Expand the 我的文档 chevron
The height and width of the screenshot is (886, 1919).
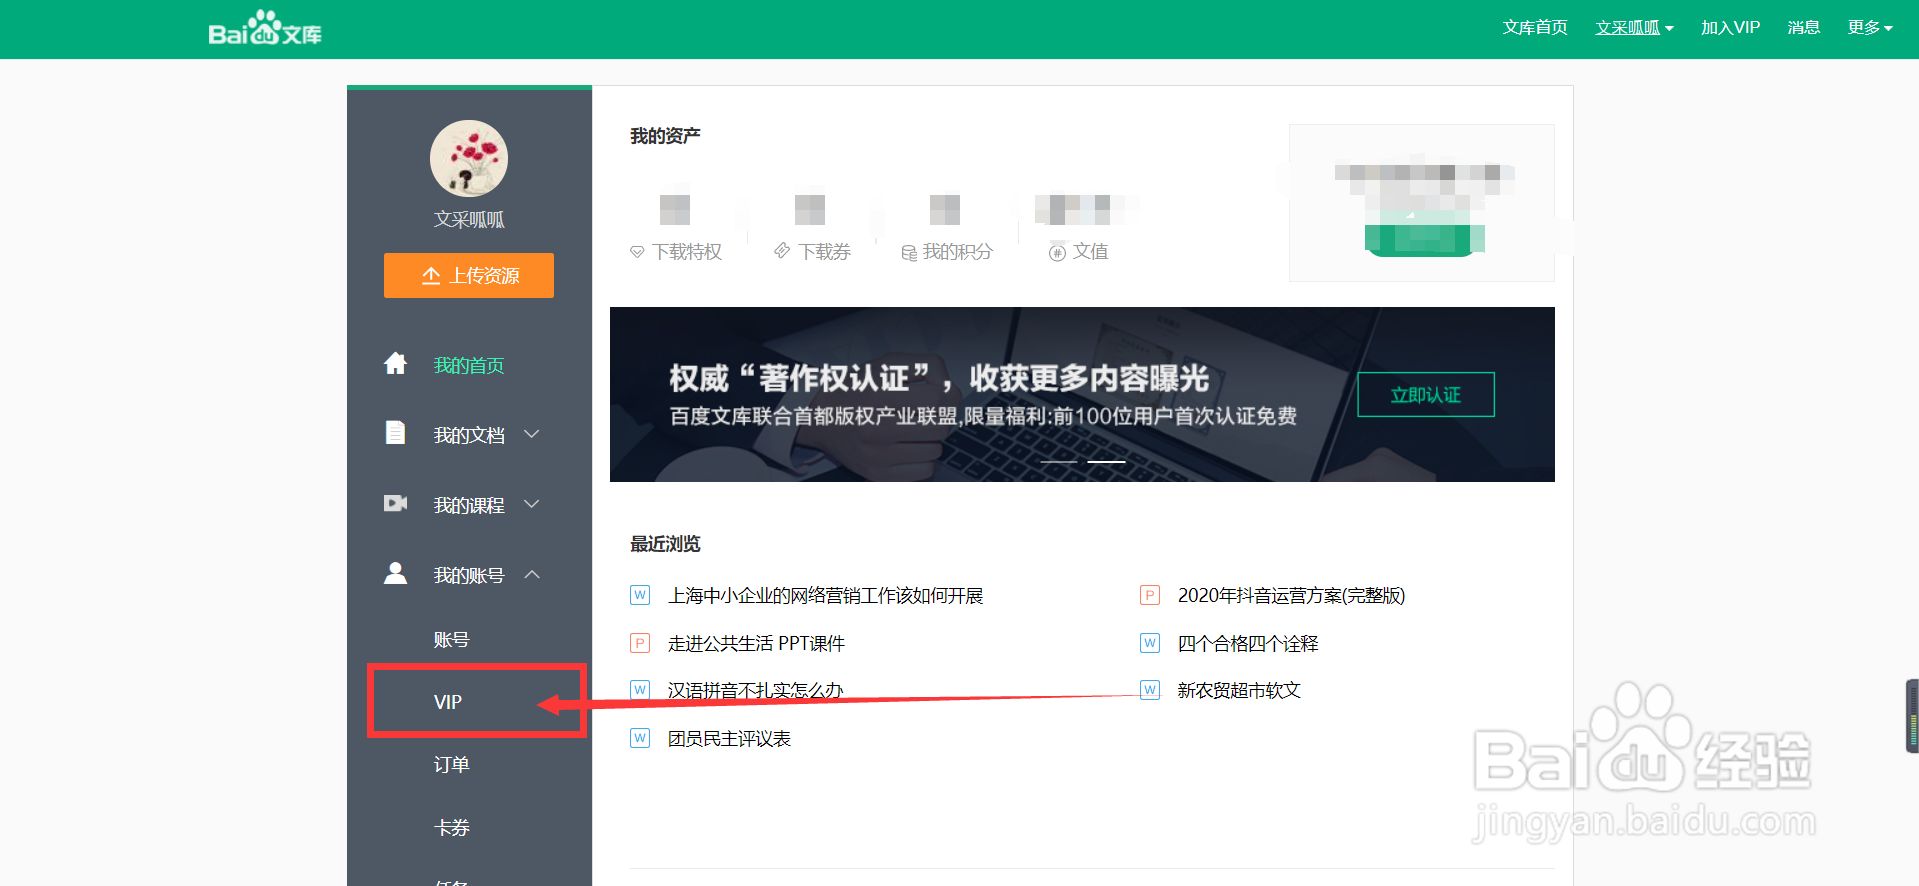point(532,434)
